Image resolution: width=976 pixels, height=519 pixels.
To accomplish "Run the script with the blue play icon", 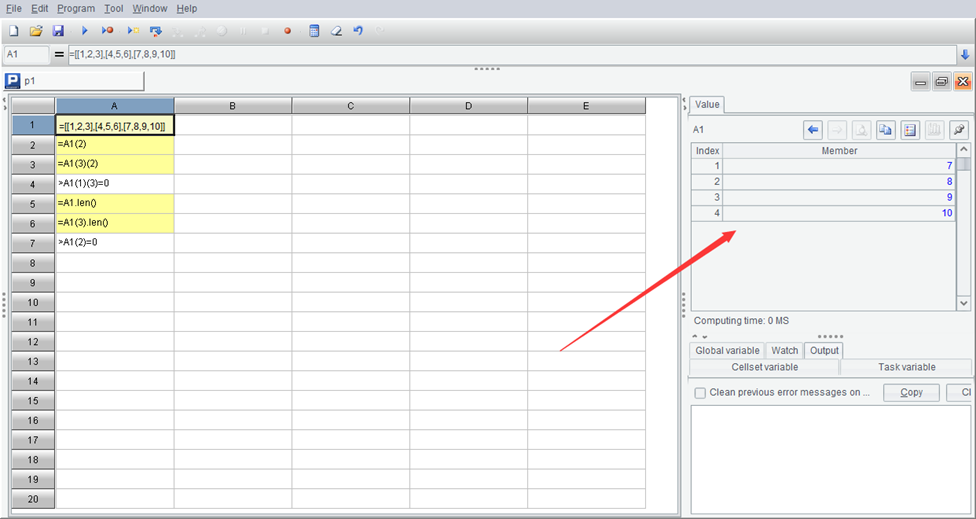I will [x=85, y=31].
